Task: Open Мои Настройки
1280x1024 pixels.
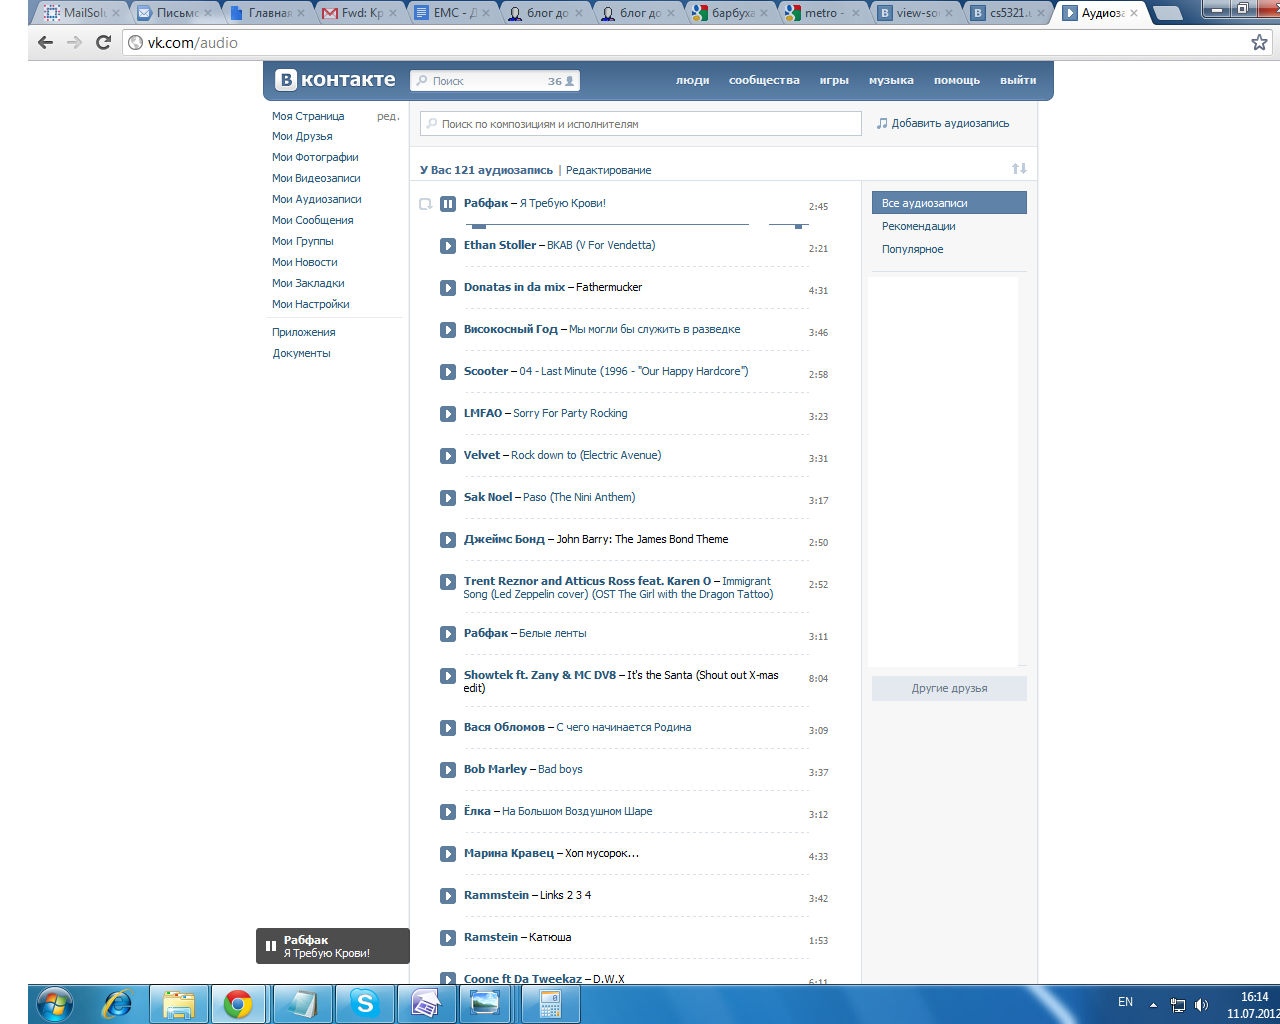Action: click(x=311, y=304)
